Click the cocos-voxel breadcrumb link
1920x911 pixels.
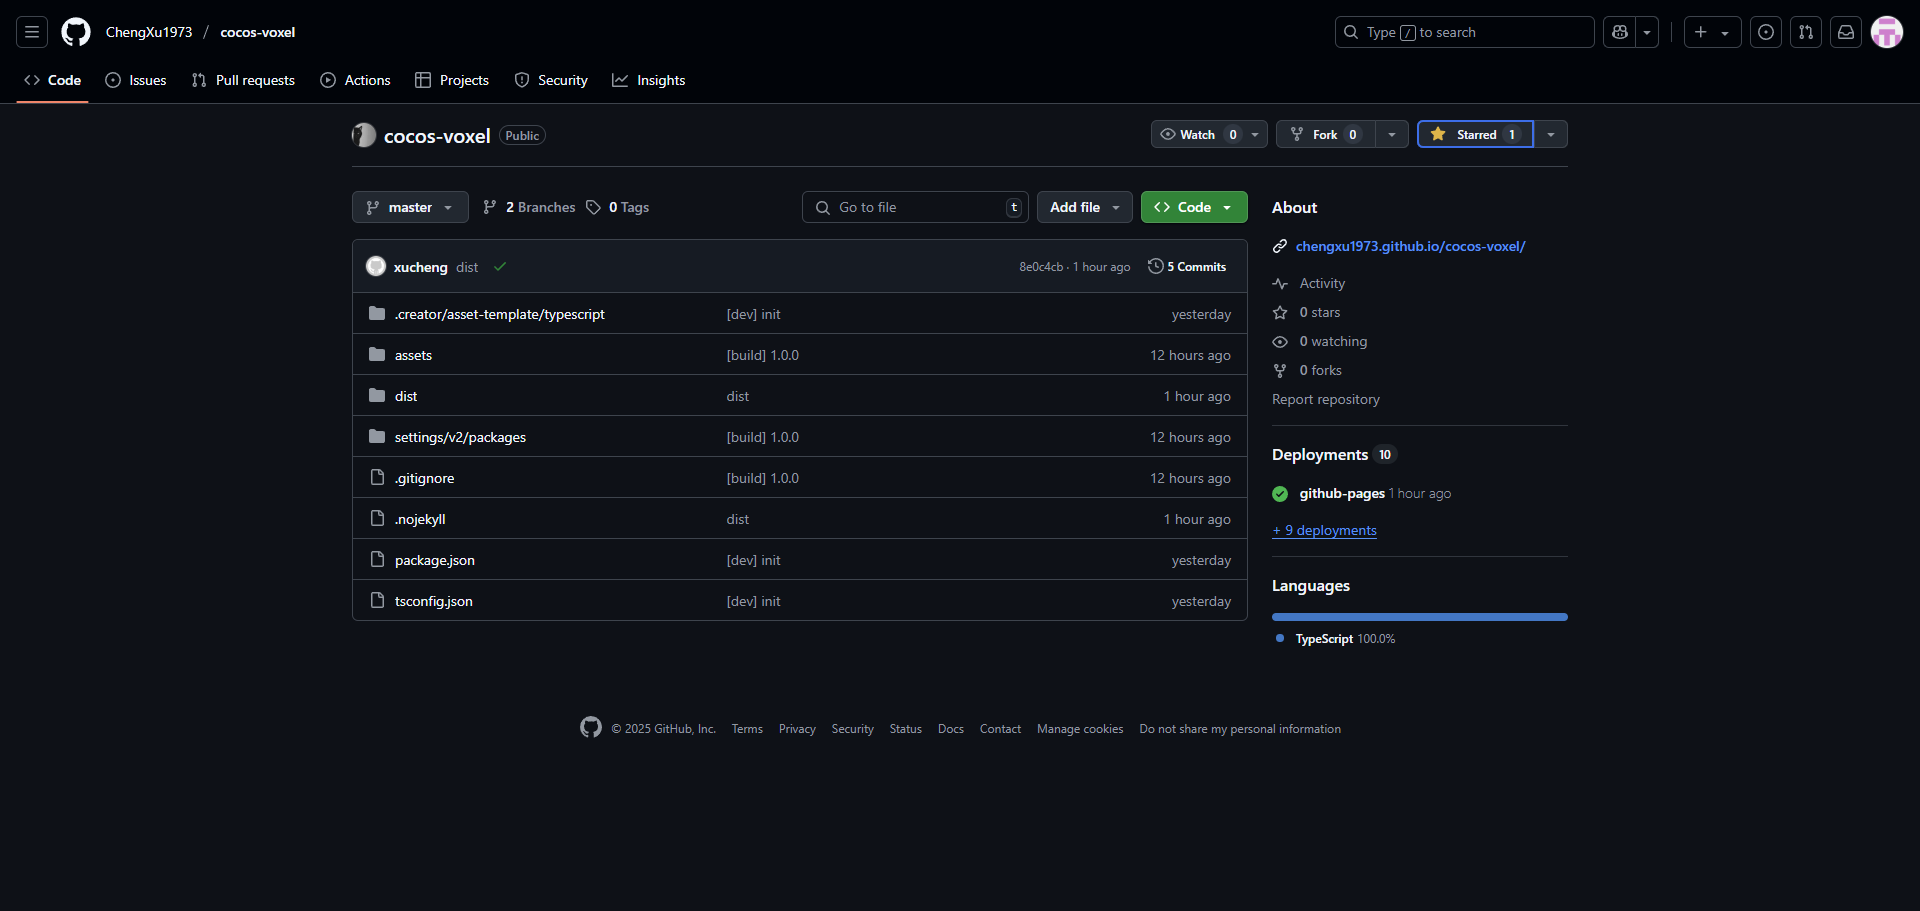[x=258, y=32]
